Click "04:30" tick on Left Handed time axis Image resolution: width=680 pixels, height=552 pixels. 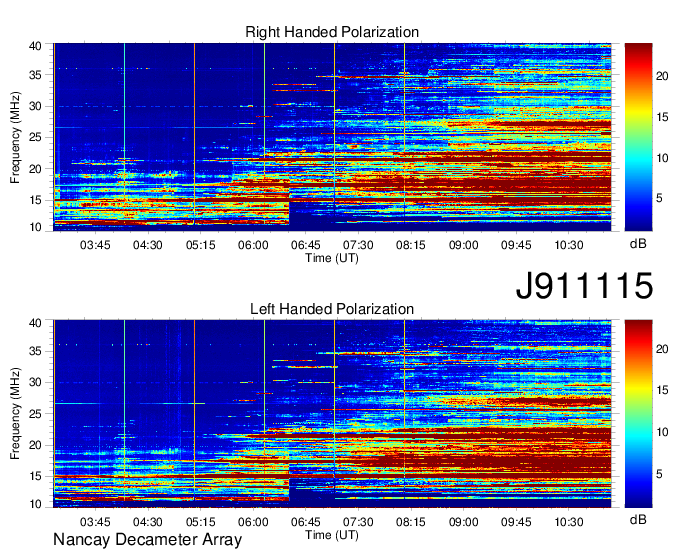[147, 522]
